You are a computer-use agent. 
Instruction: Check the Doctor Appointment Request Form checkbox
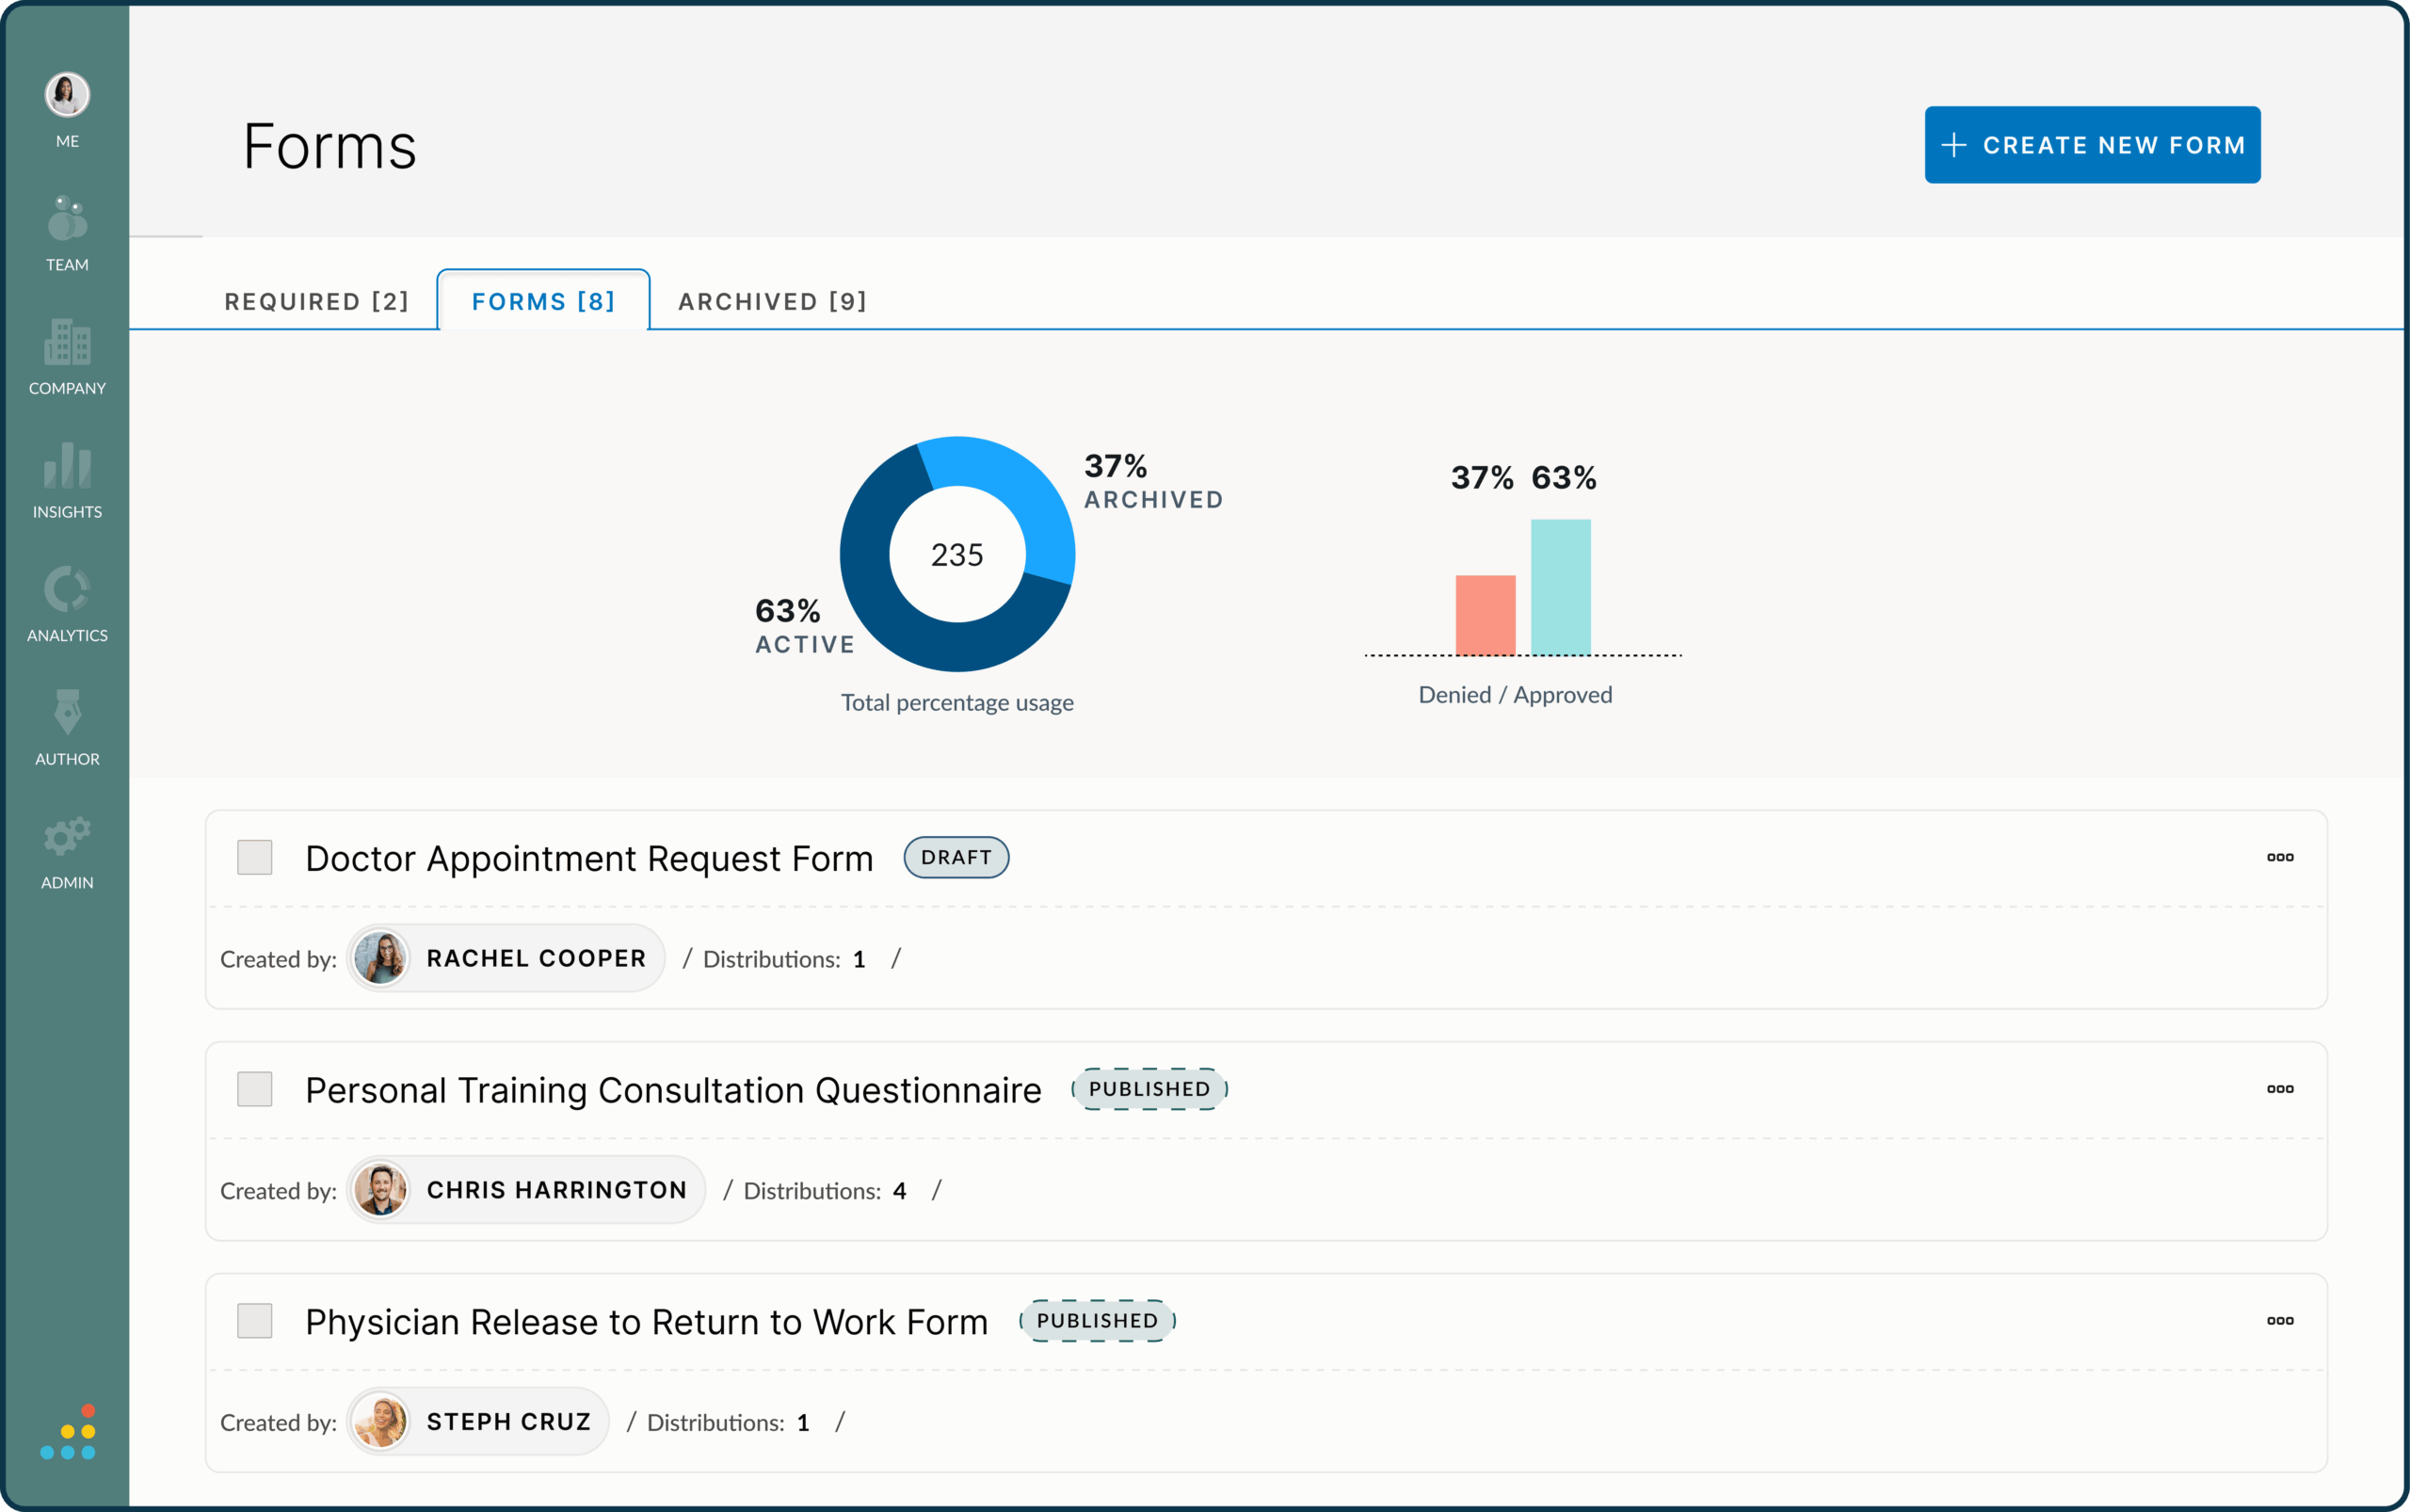point(255,857)
